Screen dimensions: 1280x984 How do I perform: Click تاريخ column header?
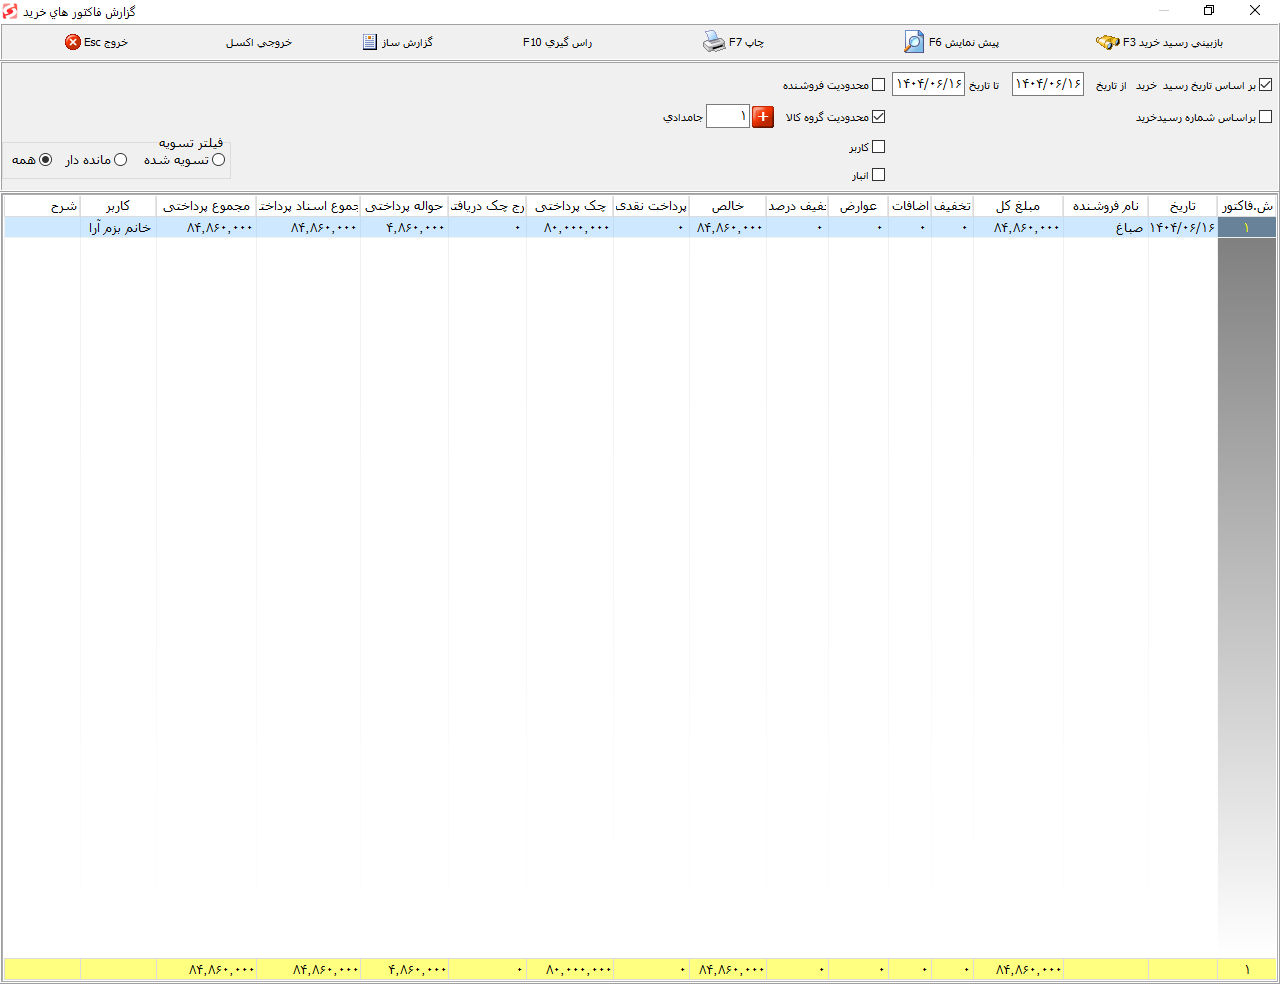(x=1183, y=206)
